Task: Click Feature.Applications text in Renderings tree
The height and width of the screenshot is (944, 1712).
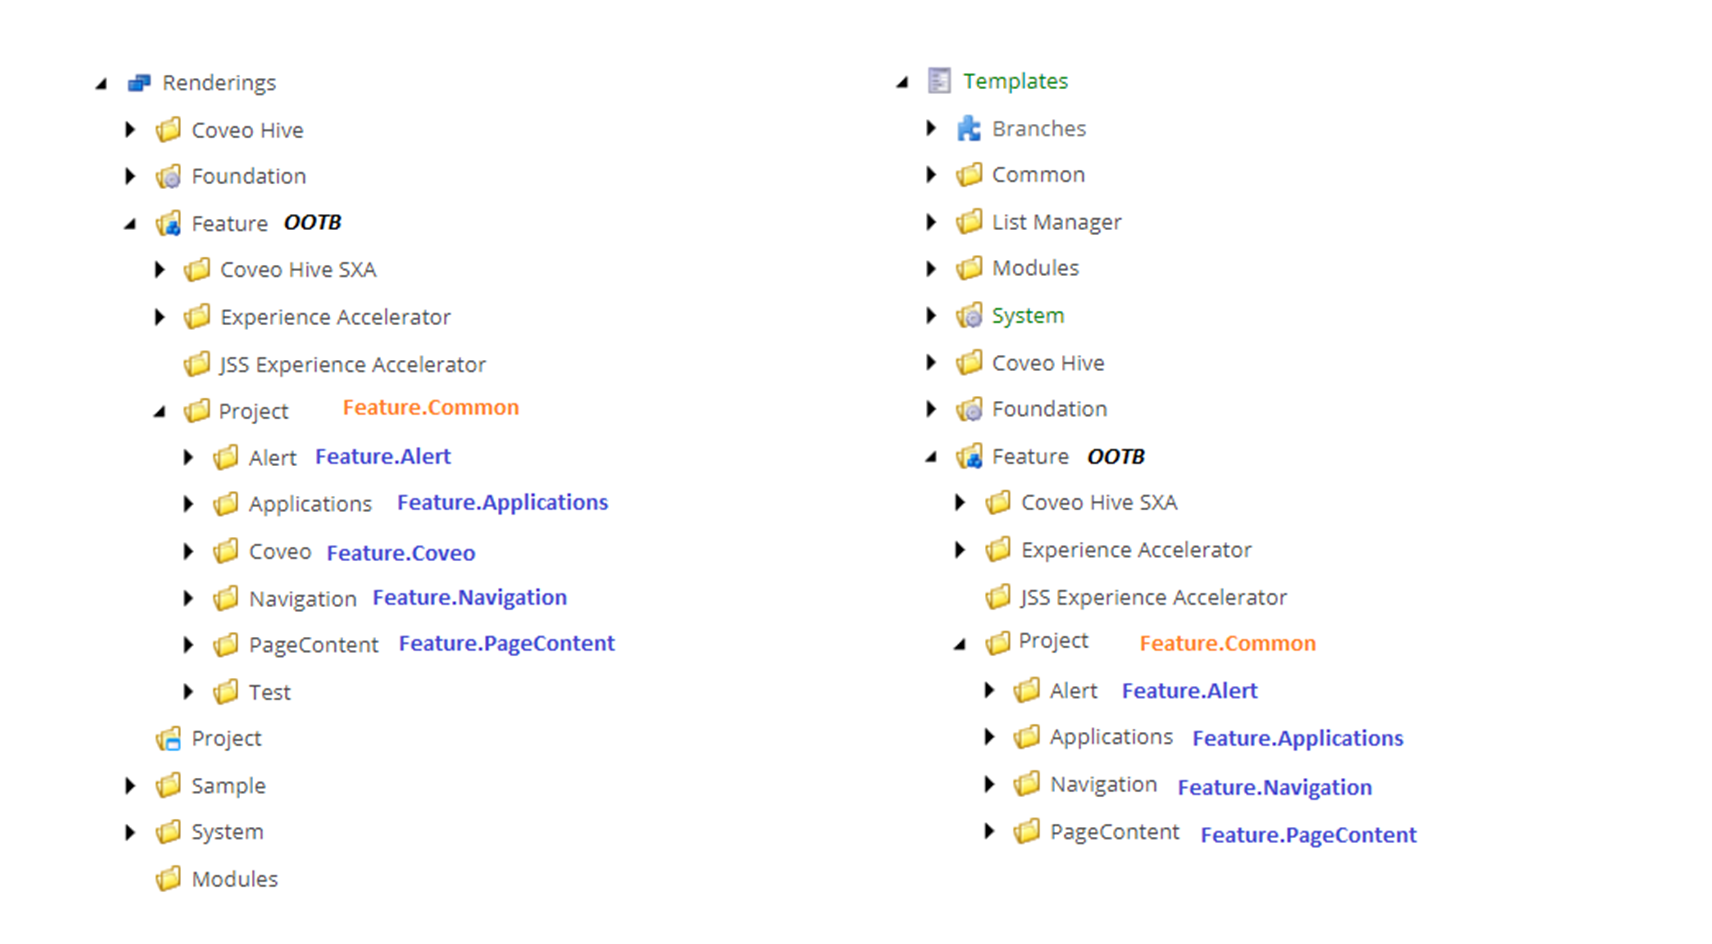Action: pos(502,503)
